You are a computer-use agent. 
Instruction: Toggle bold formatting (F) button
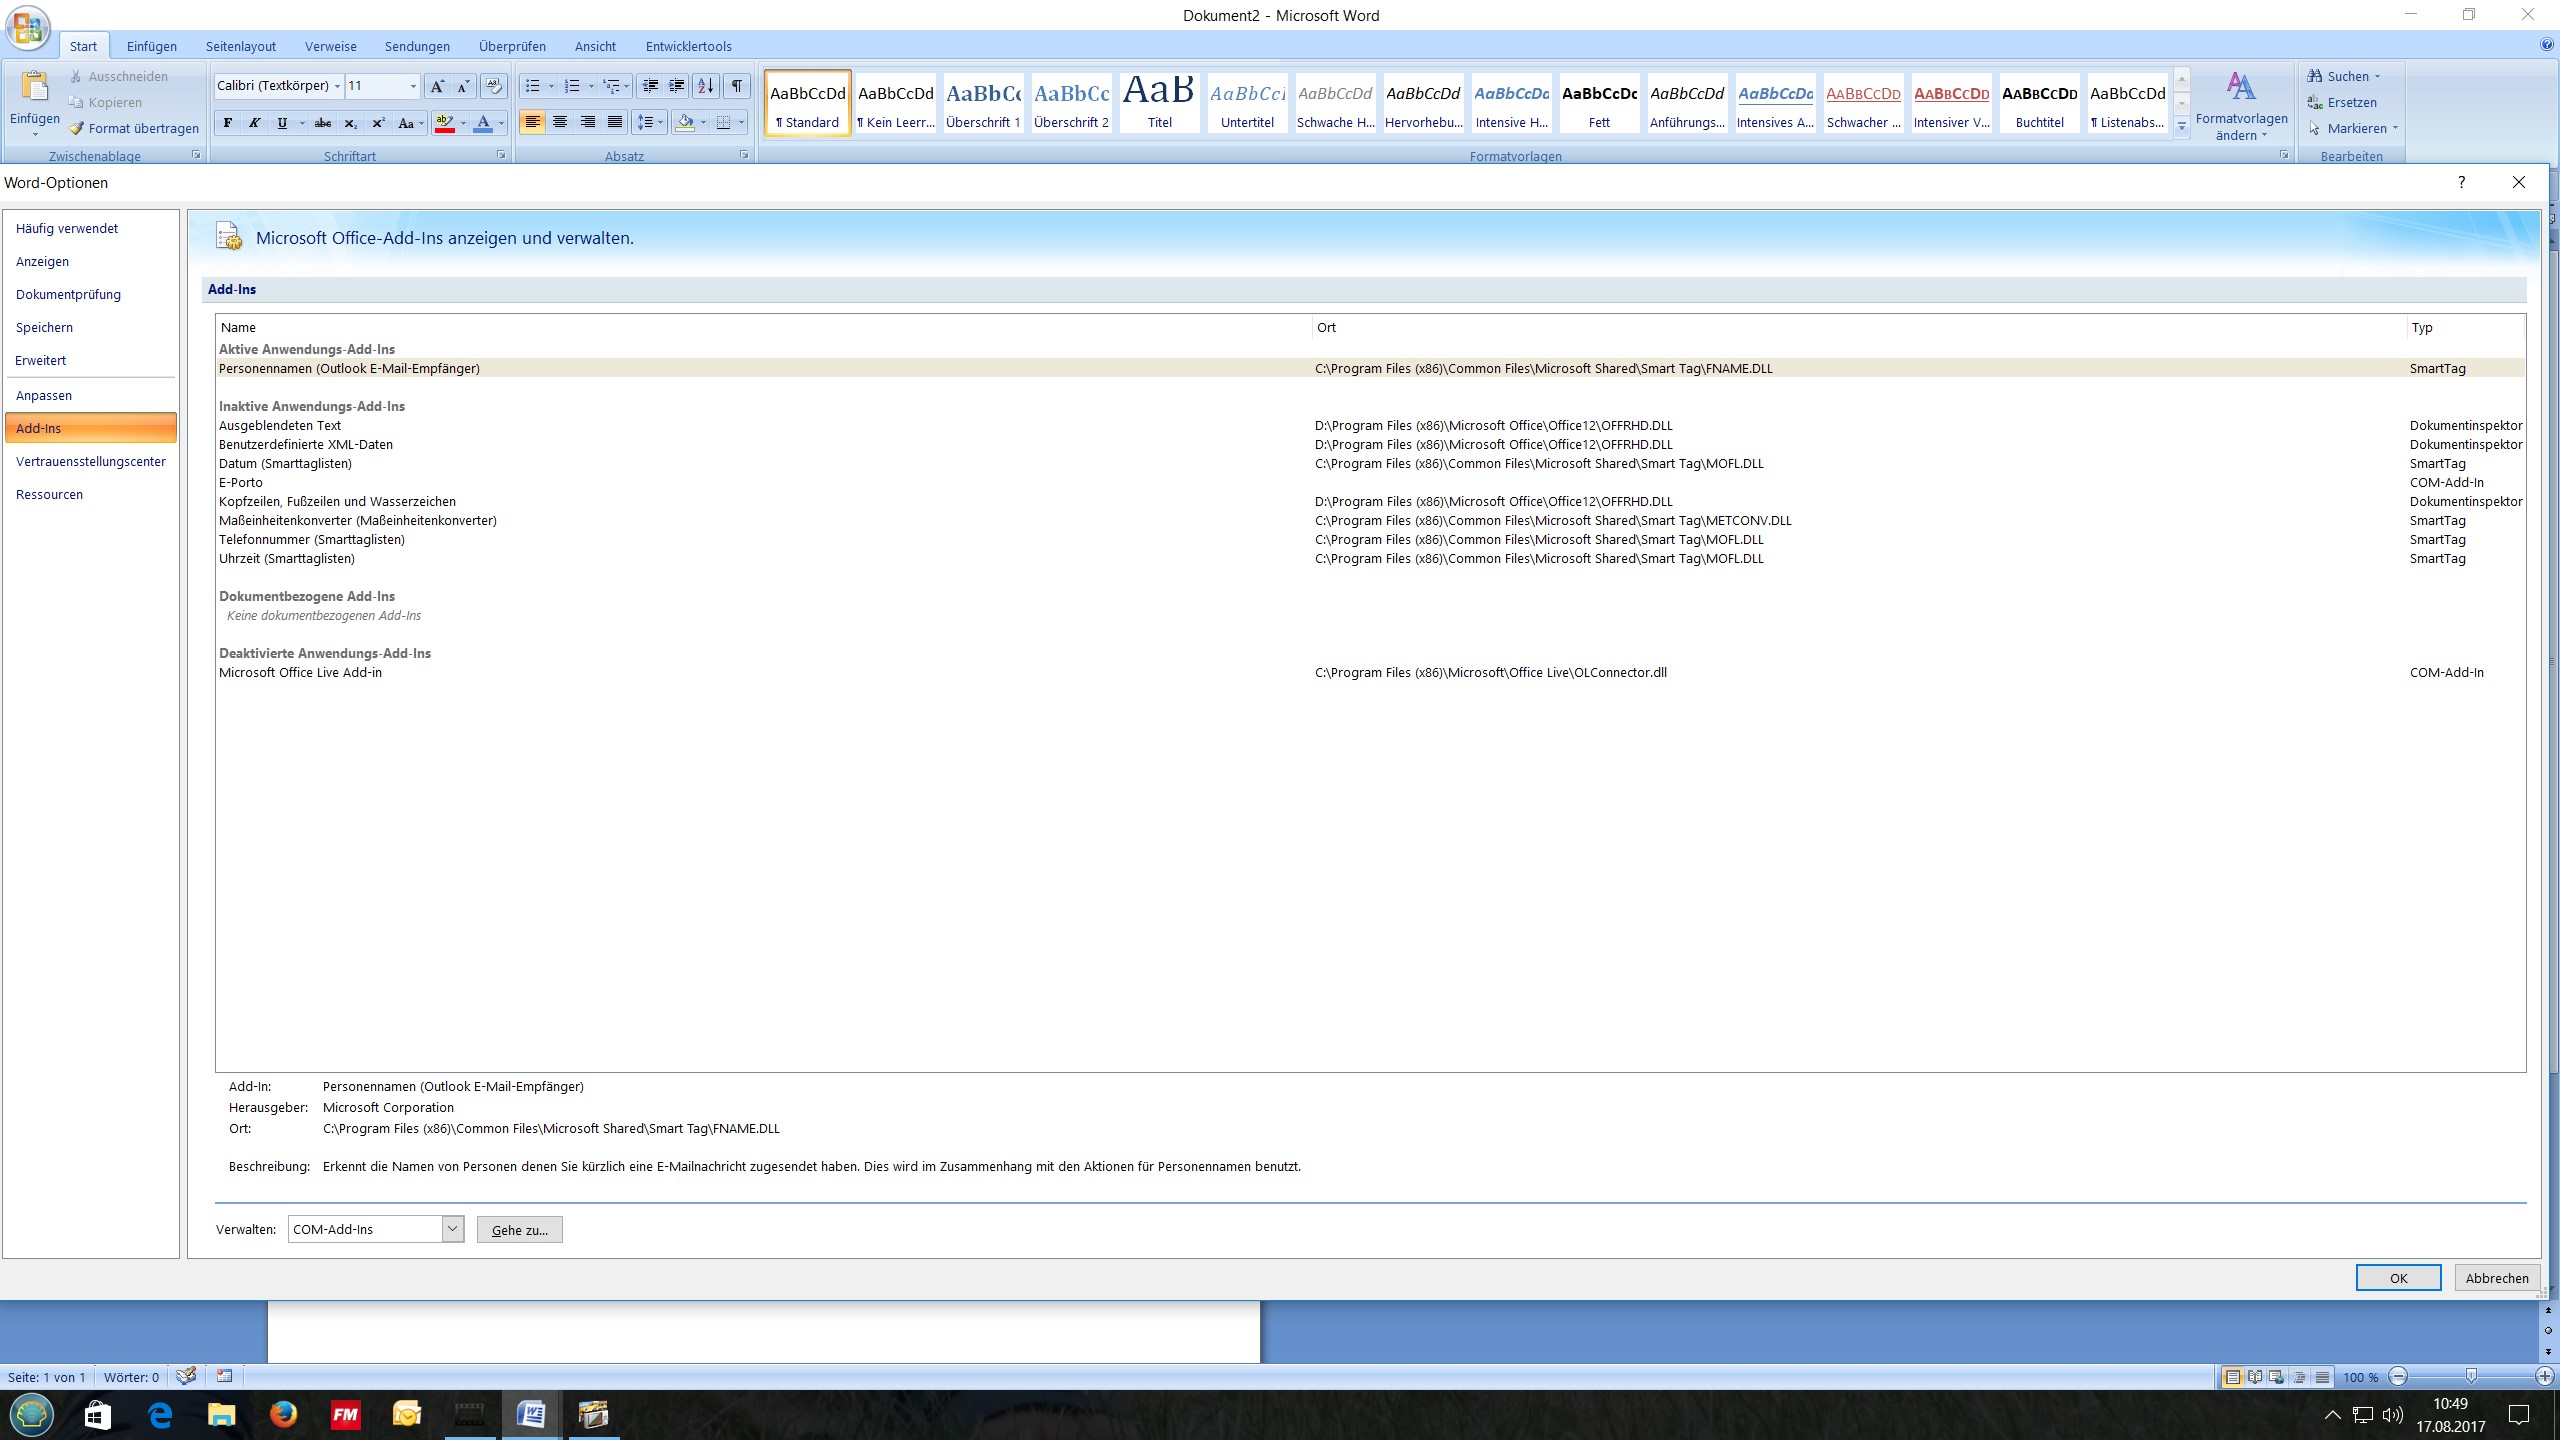[228, 123]
